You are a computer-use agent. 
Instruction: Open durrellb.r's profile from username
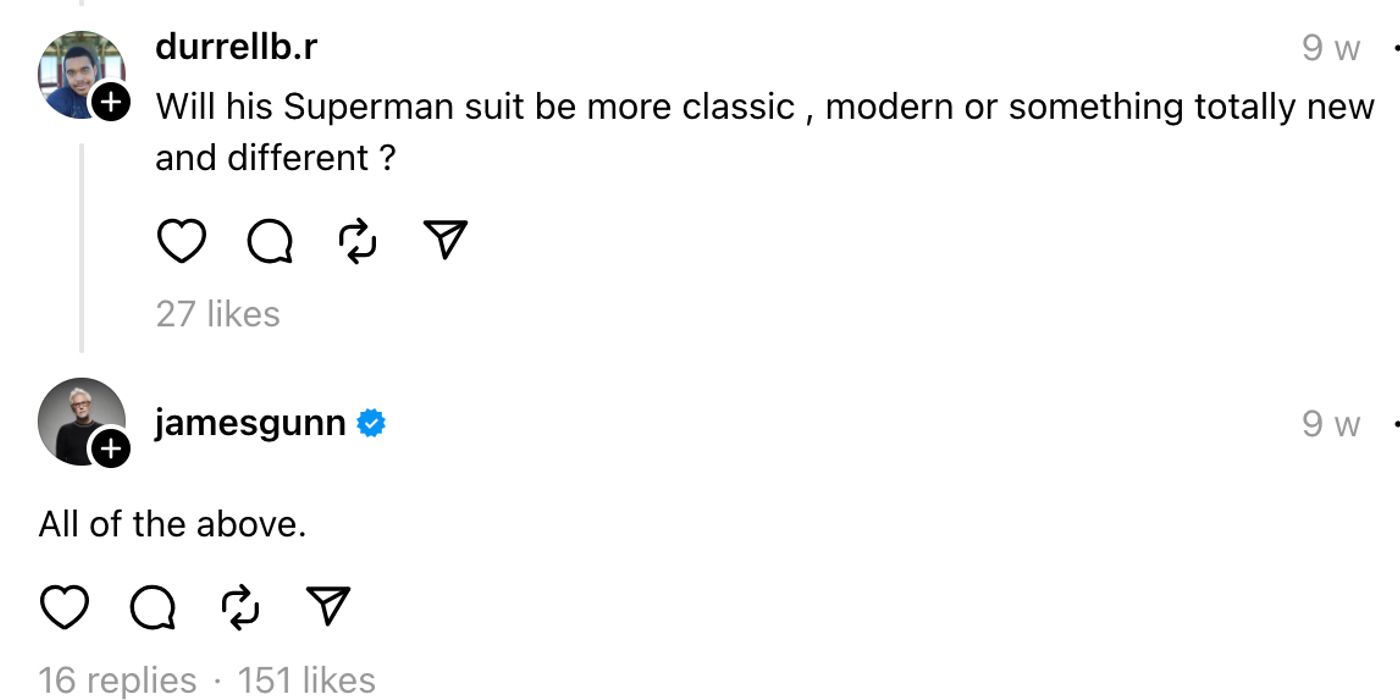[236, 47]
